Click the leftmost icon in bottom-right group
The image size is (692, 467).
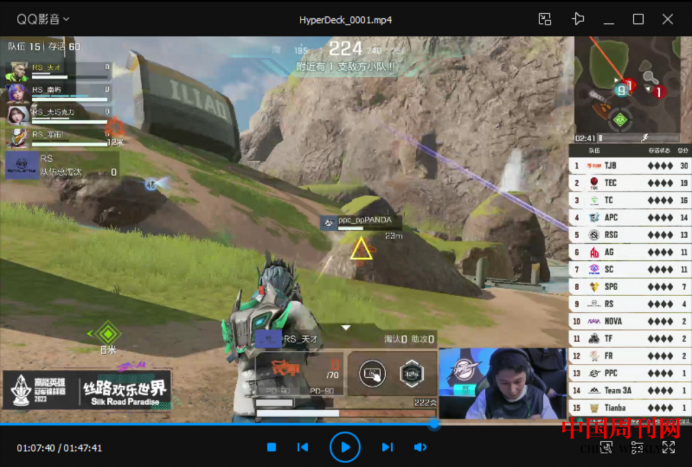tap(606, 447)
